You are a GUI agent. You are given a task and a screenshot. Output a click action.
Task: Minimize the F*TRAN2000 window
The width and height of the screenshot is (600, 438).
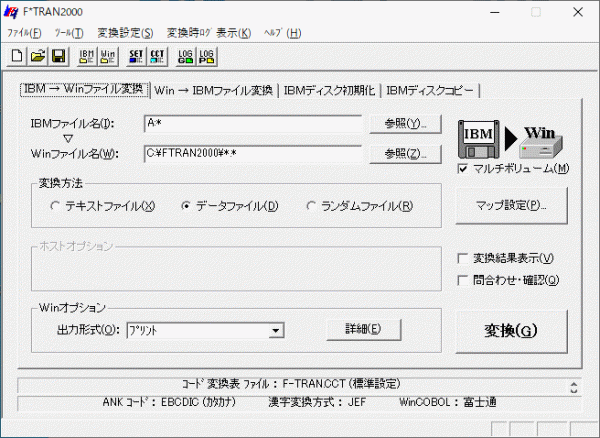tap(495, 12)
